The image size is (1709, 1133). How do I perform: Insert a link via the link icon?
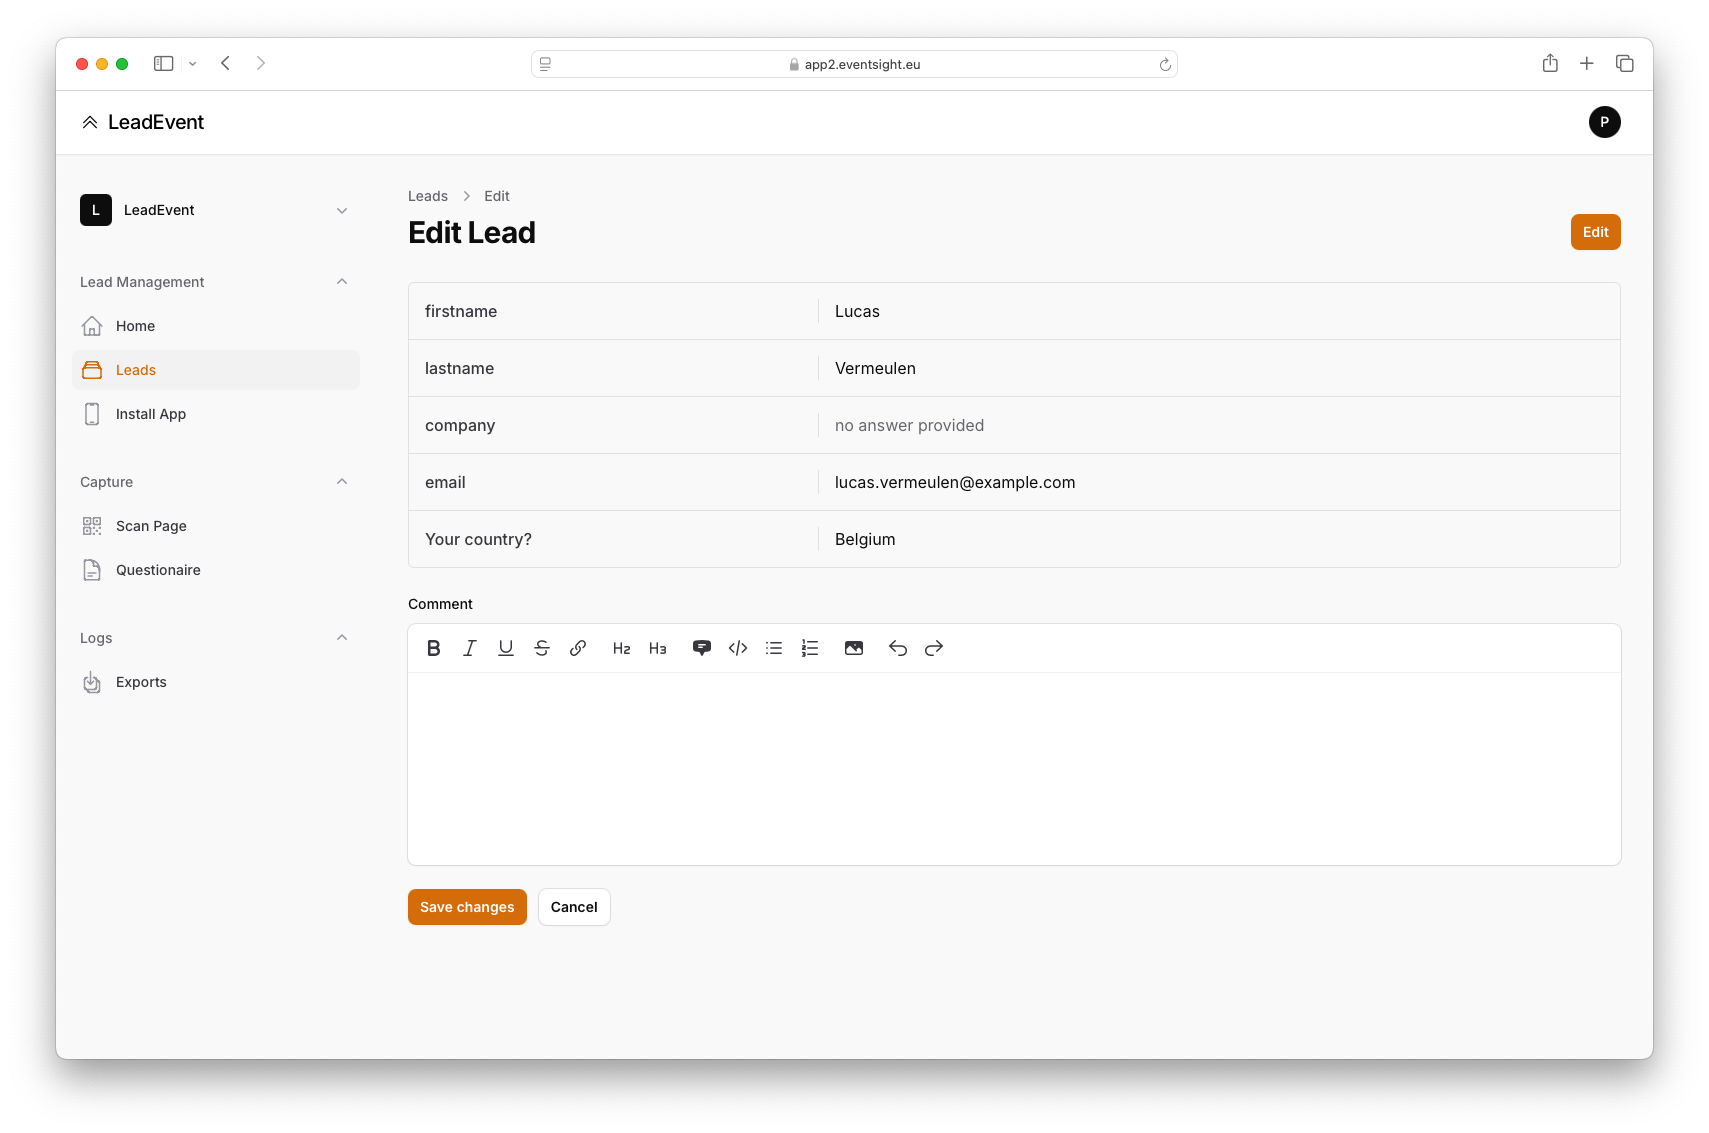(x=578, y=648)
